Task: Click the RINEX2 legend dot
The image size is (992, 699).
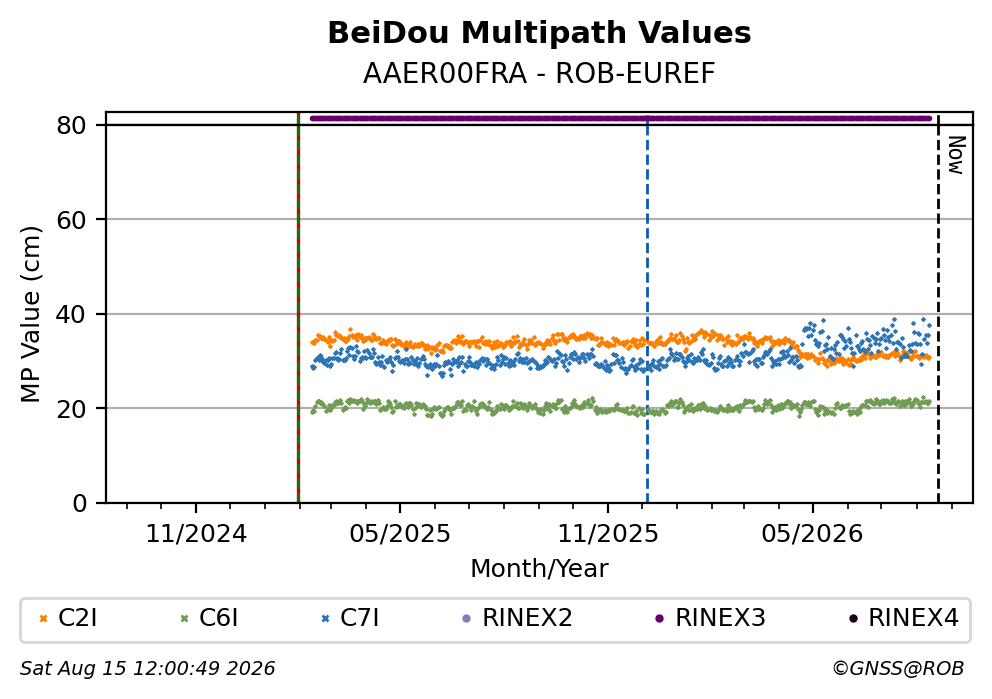Action: point(467,619)
